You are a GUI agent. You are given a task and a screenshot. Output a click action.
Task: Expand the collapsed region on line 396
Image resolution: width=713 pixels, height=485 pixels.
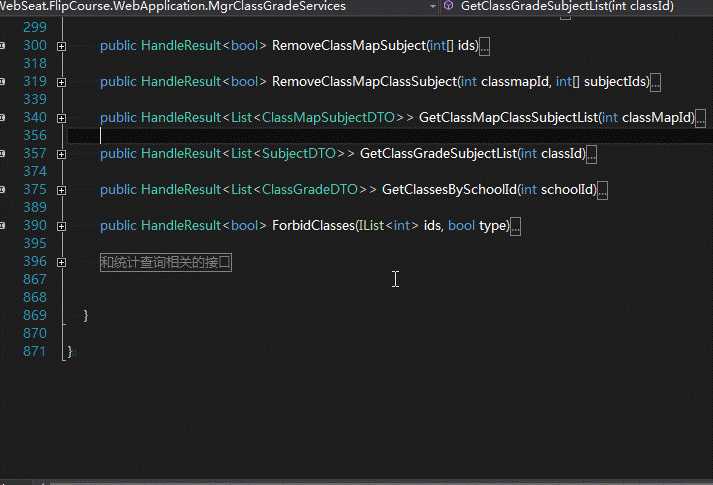click(61, 262)
